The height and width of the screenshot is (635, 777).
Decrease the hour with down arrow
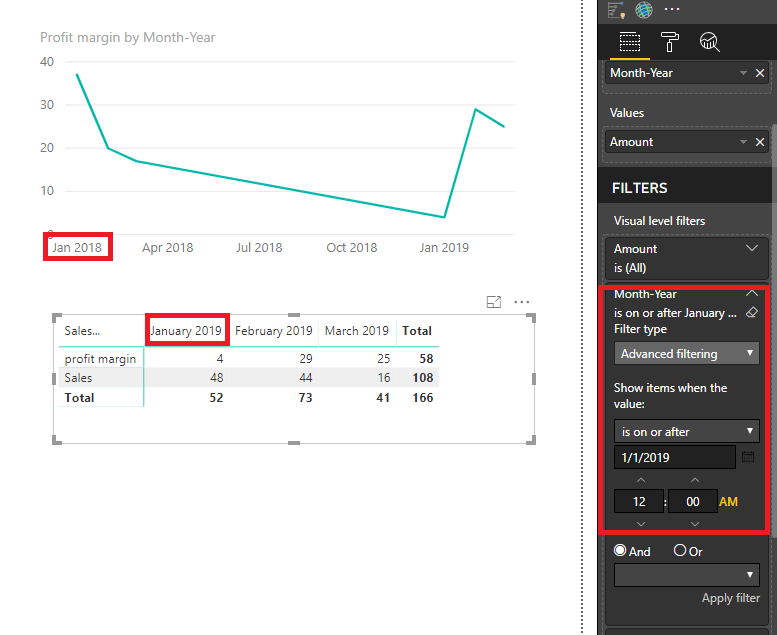tap(641, 524)
